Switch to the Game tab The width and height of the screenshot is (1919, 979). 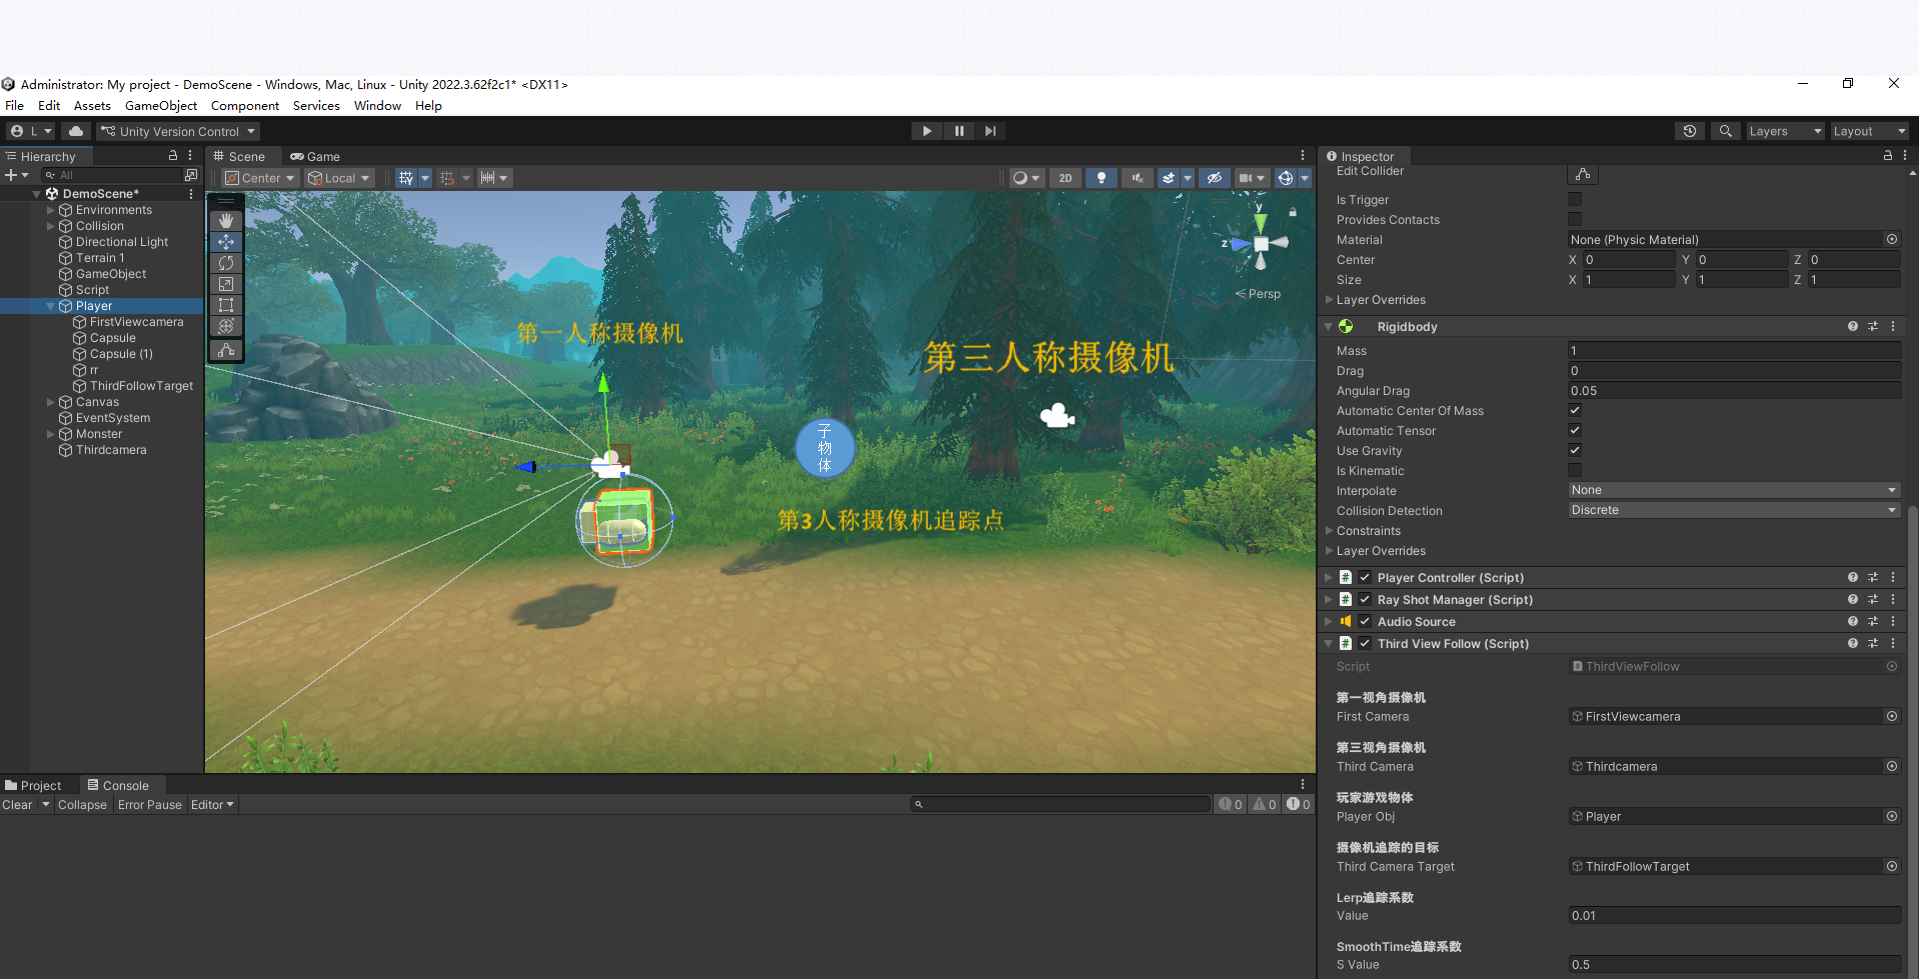[315, 156]
